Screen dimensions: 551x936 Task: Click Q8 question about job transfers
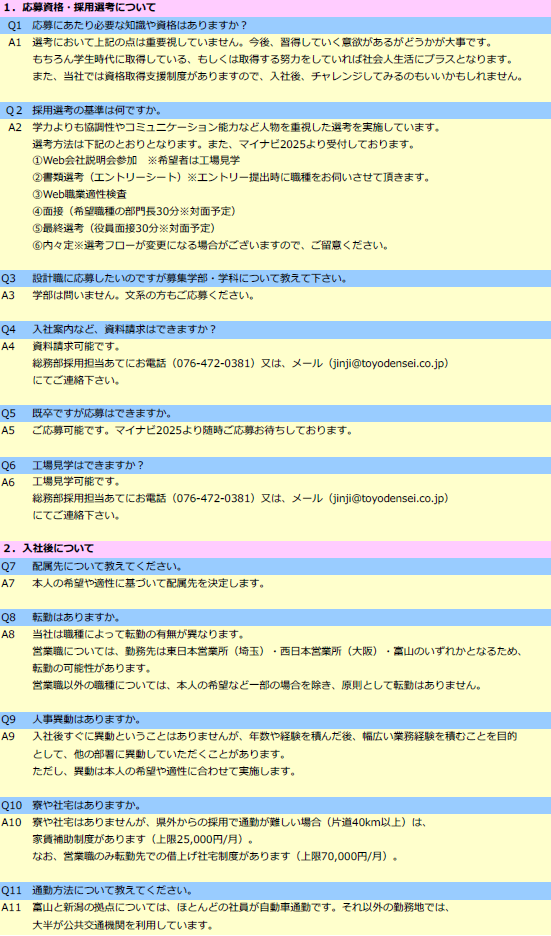pyautogui.click(x=275, y=617)
